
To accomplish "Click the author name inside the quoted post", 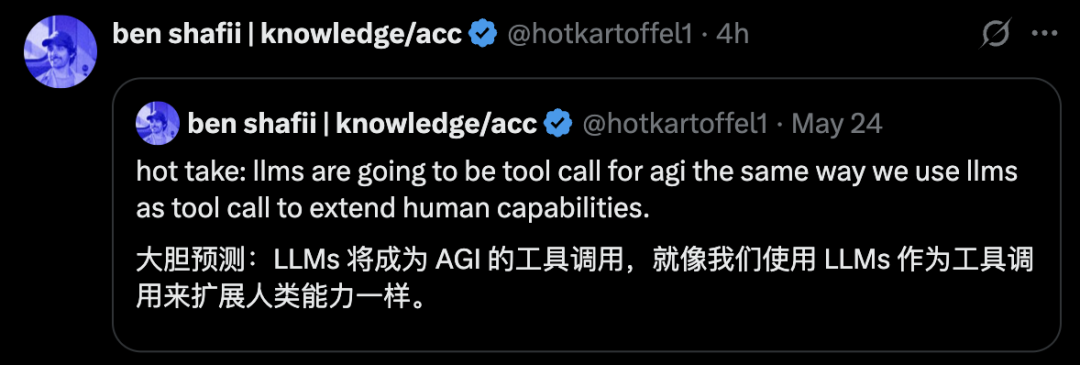I will tap(362, 123).
